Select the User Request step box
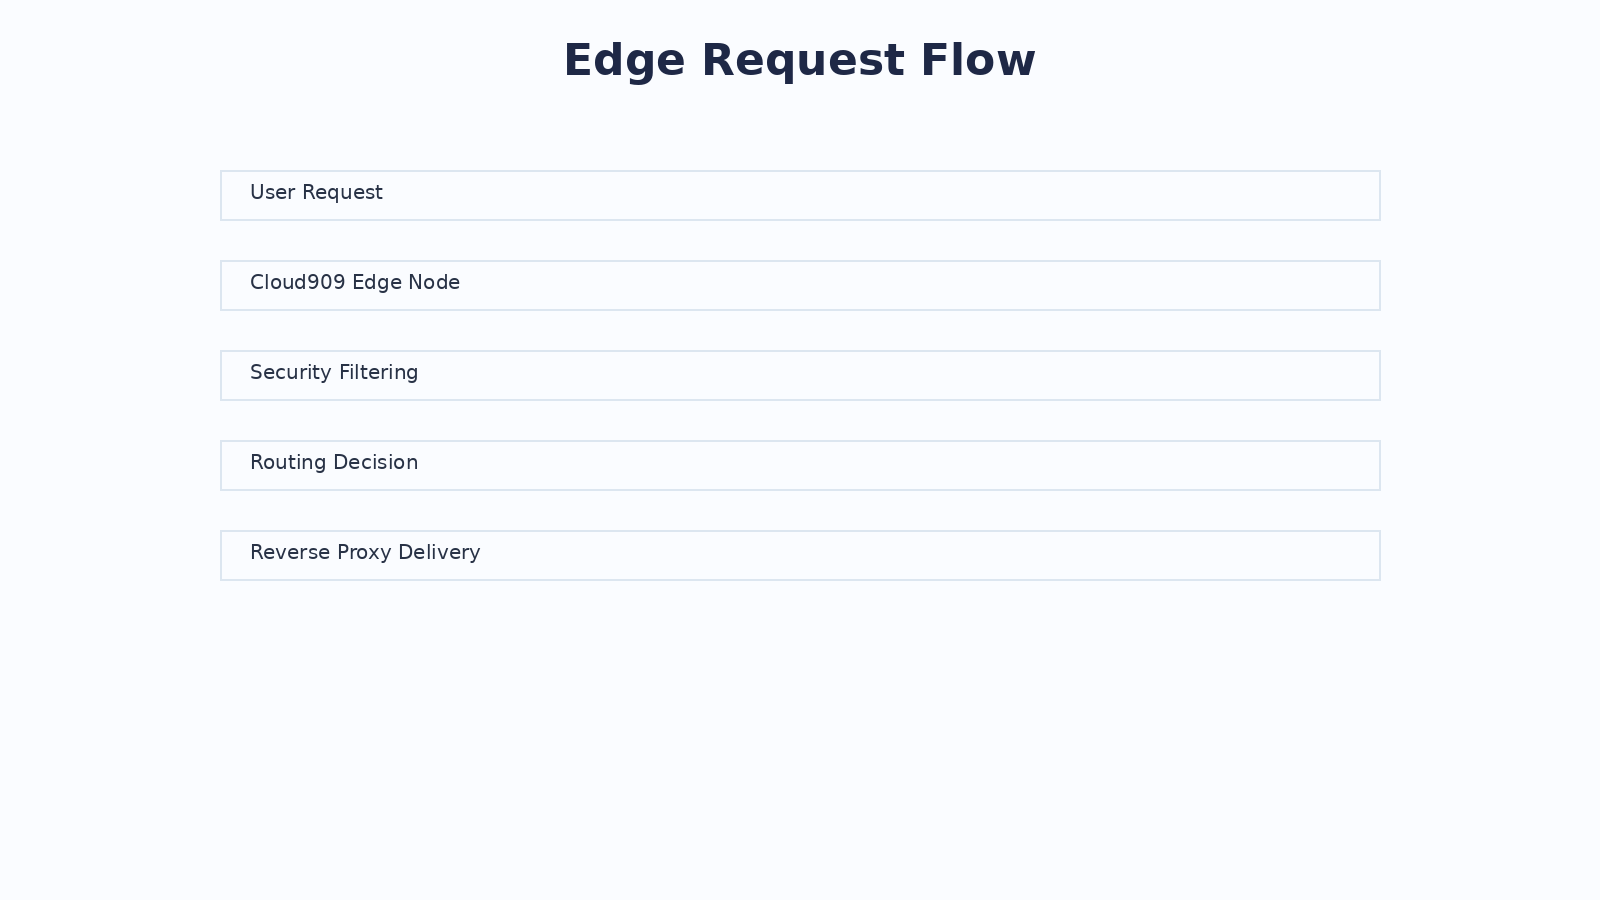Image resolution: width=1600 pixels, height=900 pixels. point(800,195)
